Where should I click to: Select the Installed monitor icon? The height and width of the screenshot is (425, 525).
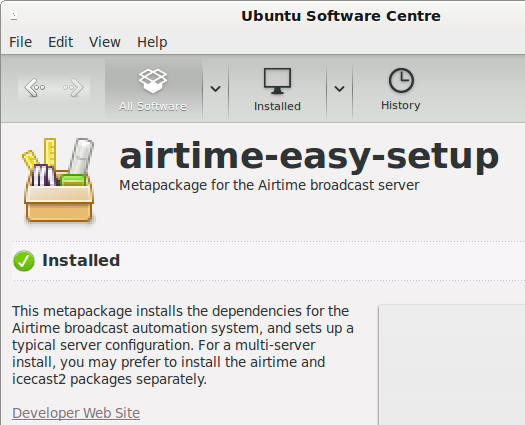pos(277,81)
